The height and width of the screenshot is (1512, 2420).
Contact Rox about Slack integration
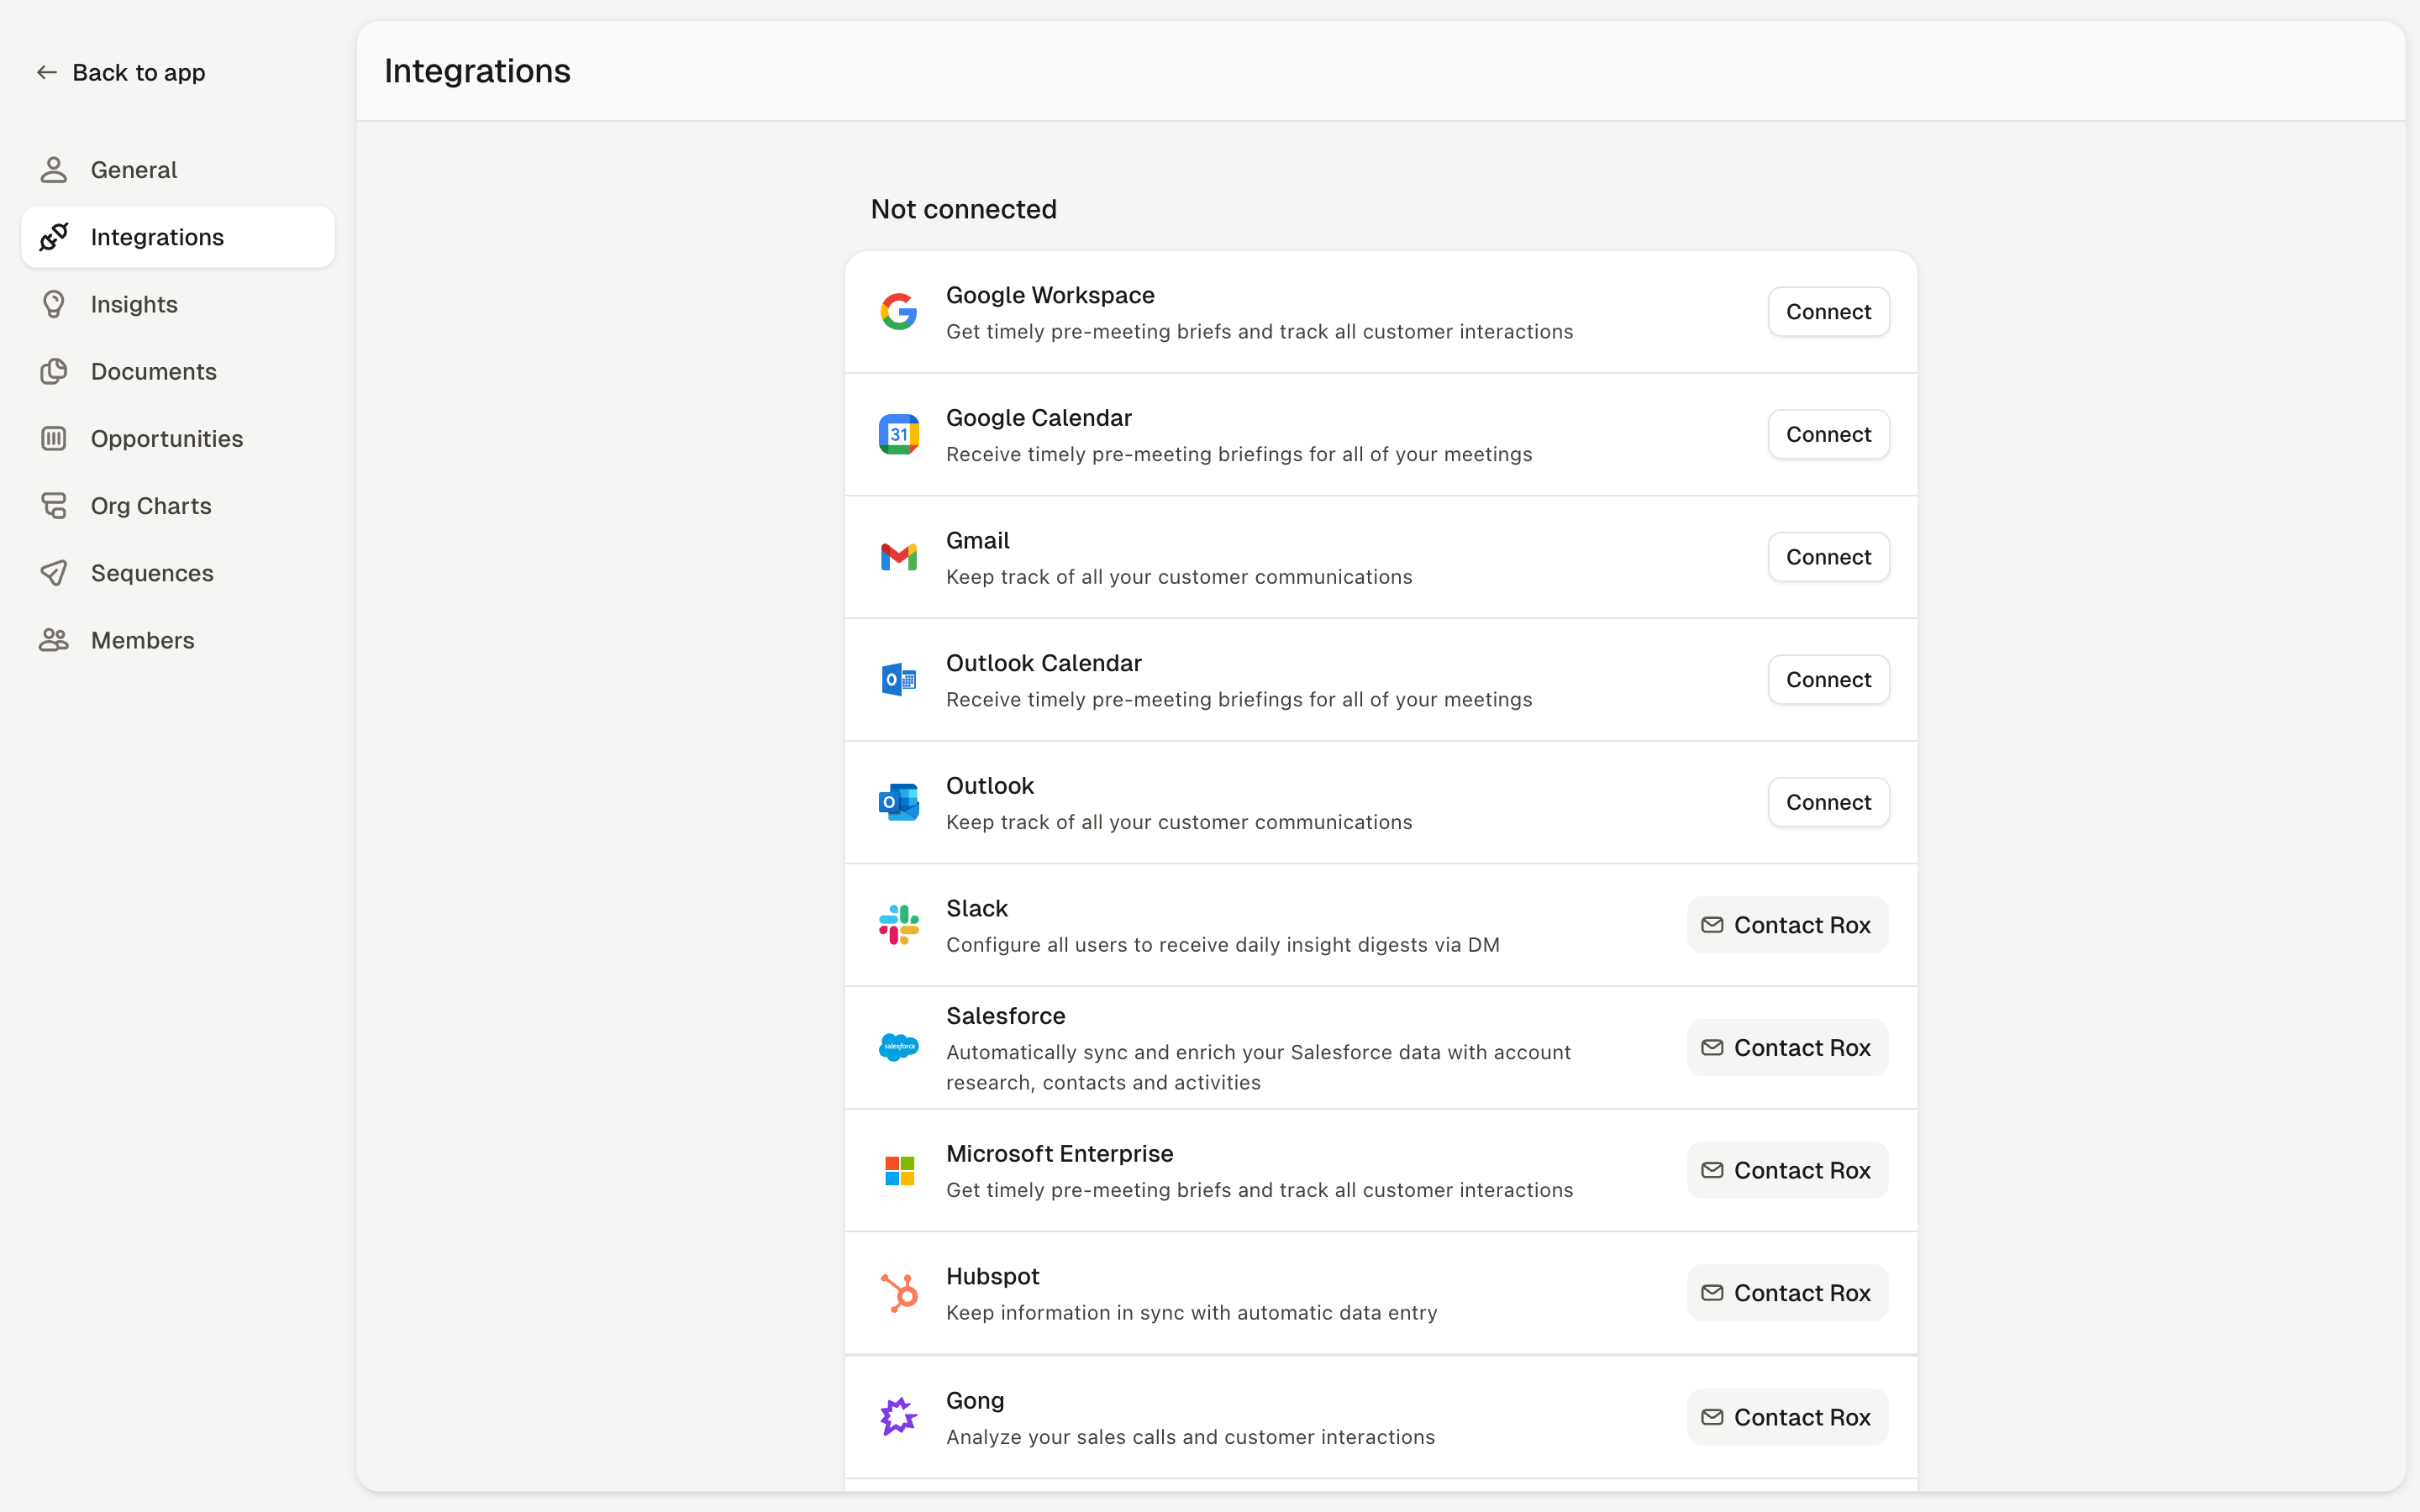click(x=1787, y=925)
